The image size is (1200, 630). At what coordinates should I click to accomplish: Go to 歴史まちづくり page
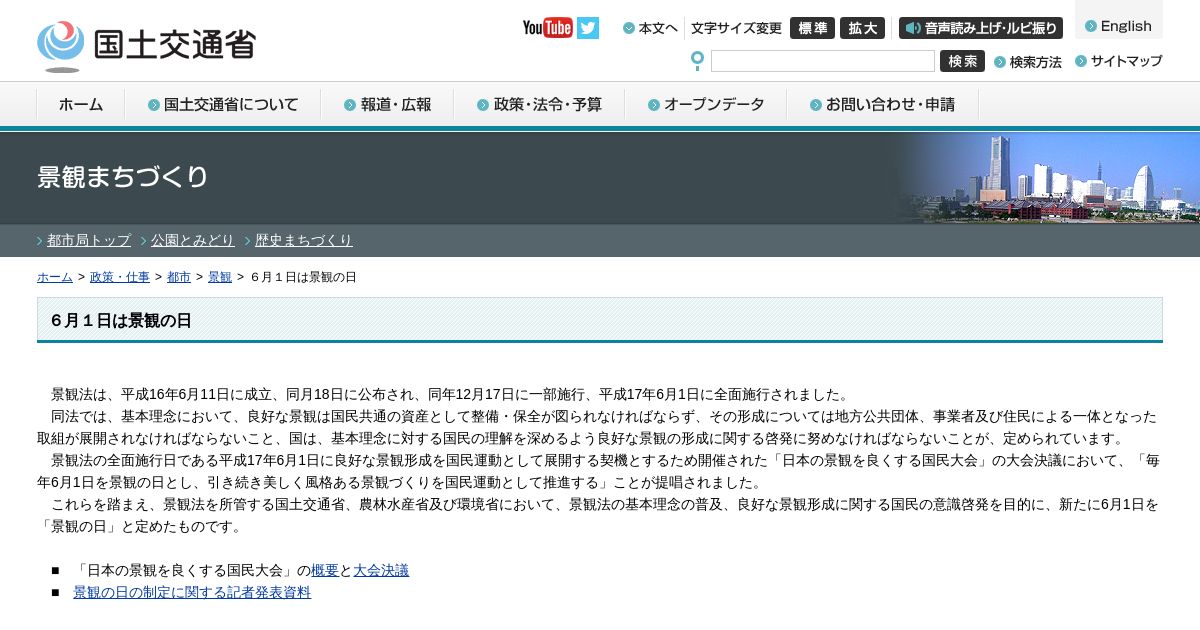[303, 240]
